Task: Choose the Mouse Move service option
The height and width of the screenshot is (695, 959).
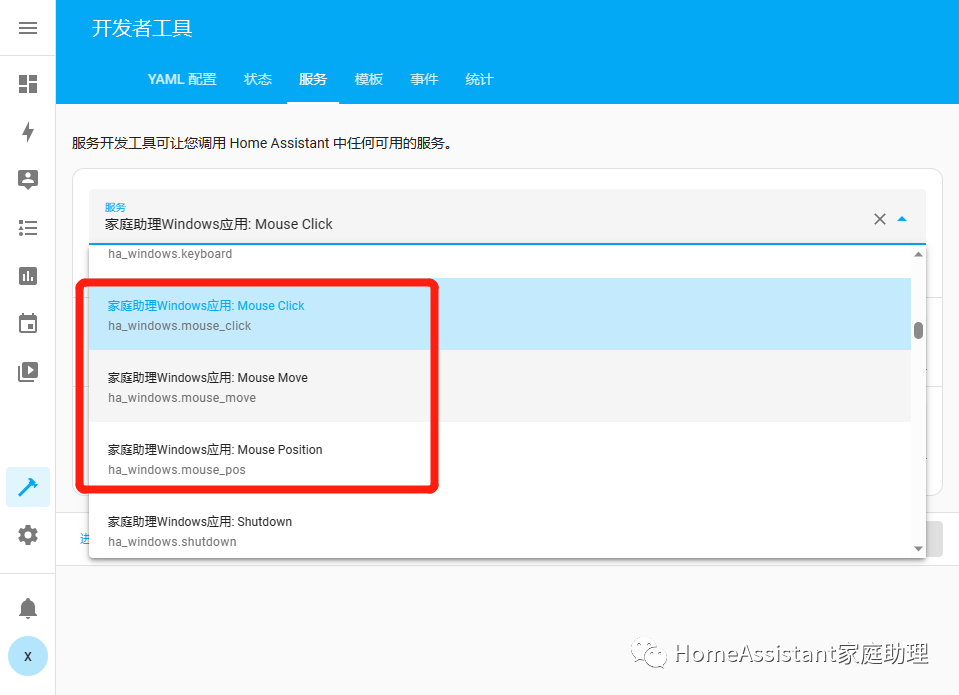Action: coord(500,386)
